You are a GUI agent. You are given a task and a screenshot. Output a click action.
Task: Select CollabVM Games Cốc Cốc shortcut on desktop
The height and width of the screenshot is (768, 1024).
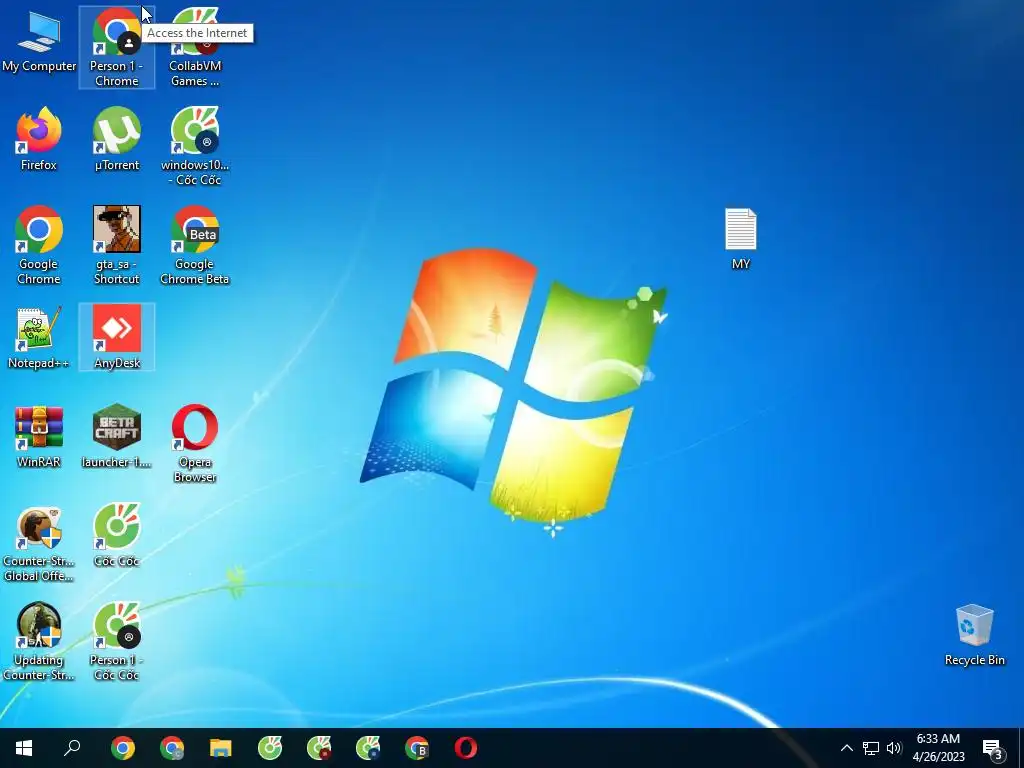pyautogui.click(x=195, y=48)
